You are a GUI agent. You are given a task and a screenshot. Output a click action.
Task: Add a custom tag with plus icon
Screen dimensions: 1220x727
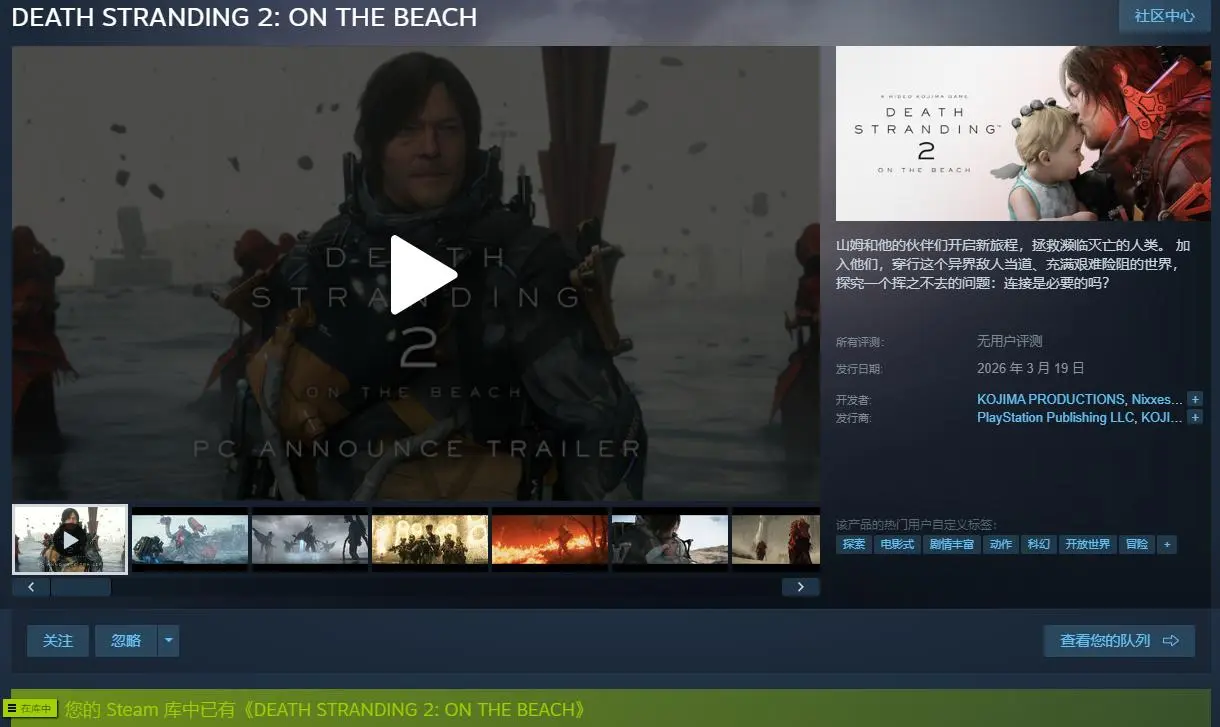pos(1166,545)
